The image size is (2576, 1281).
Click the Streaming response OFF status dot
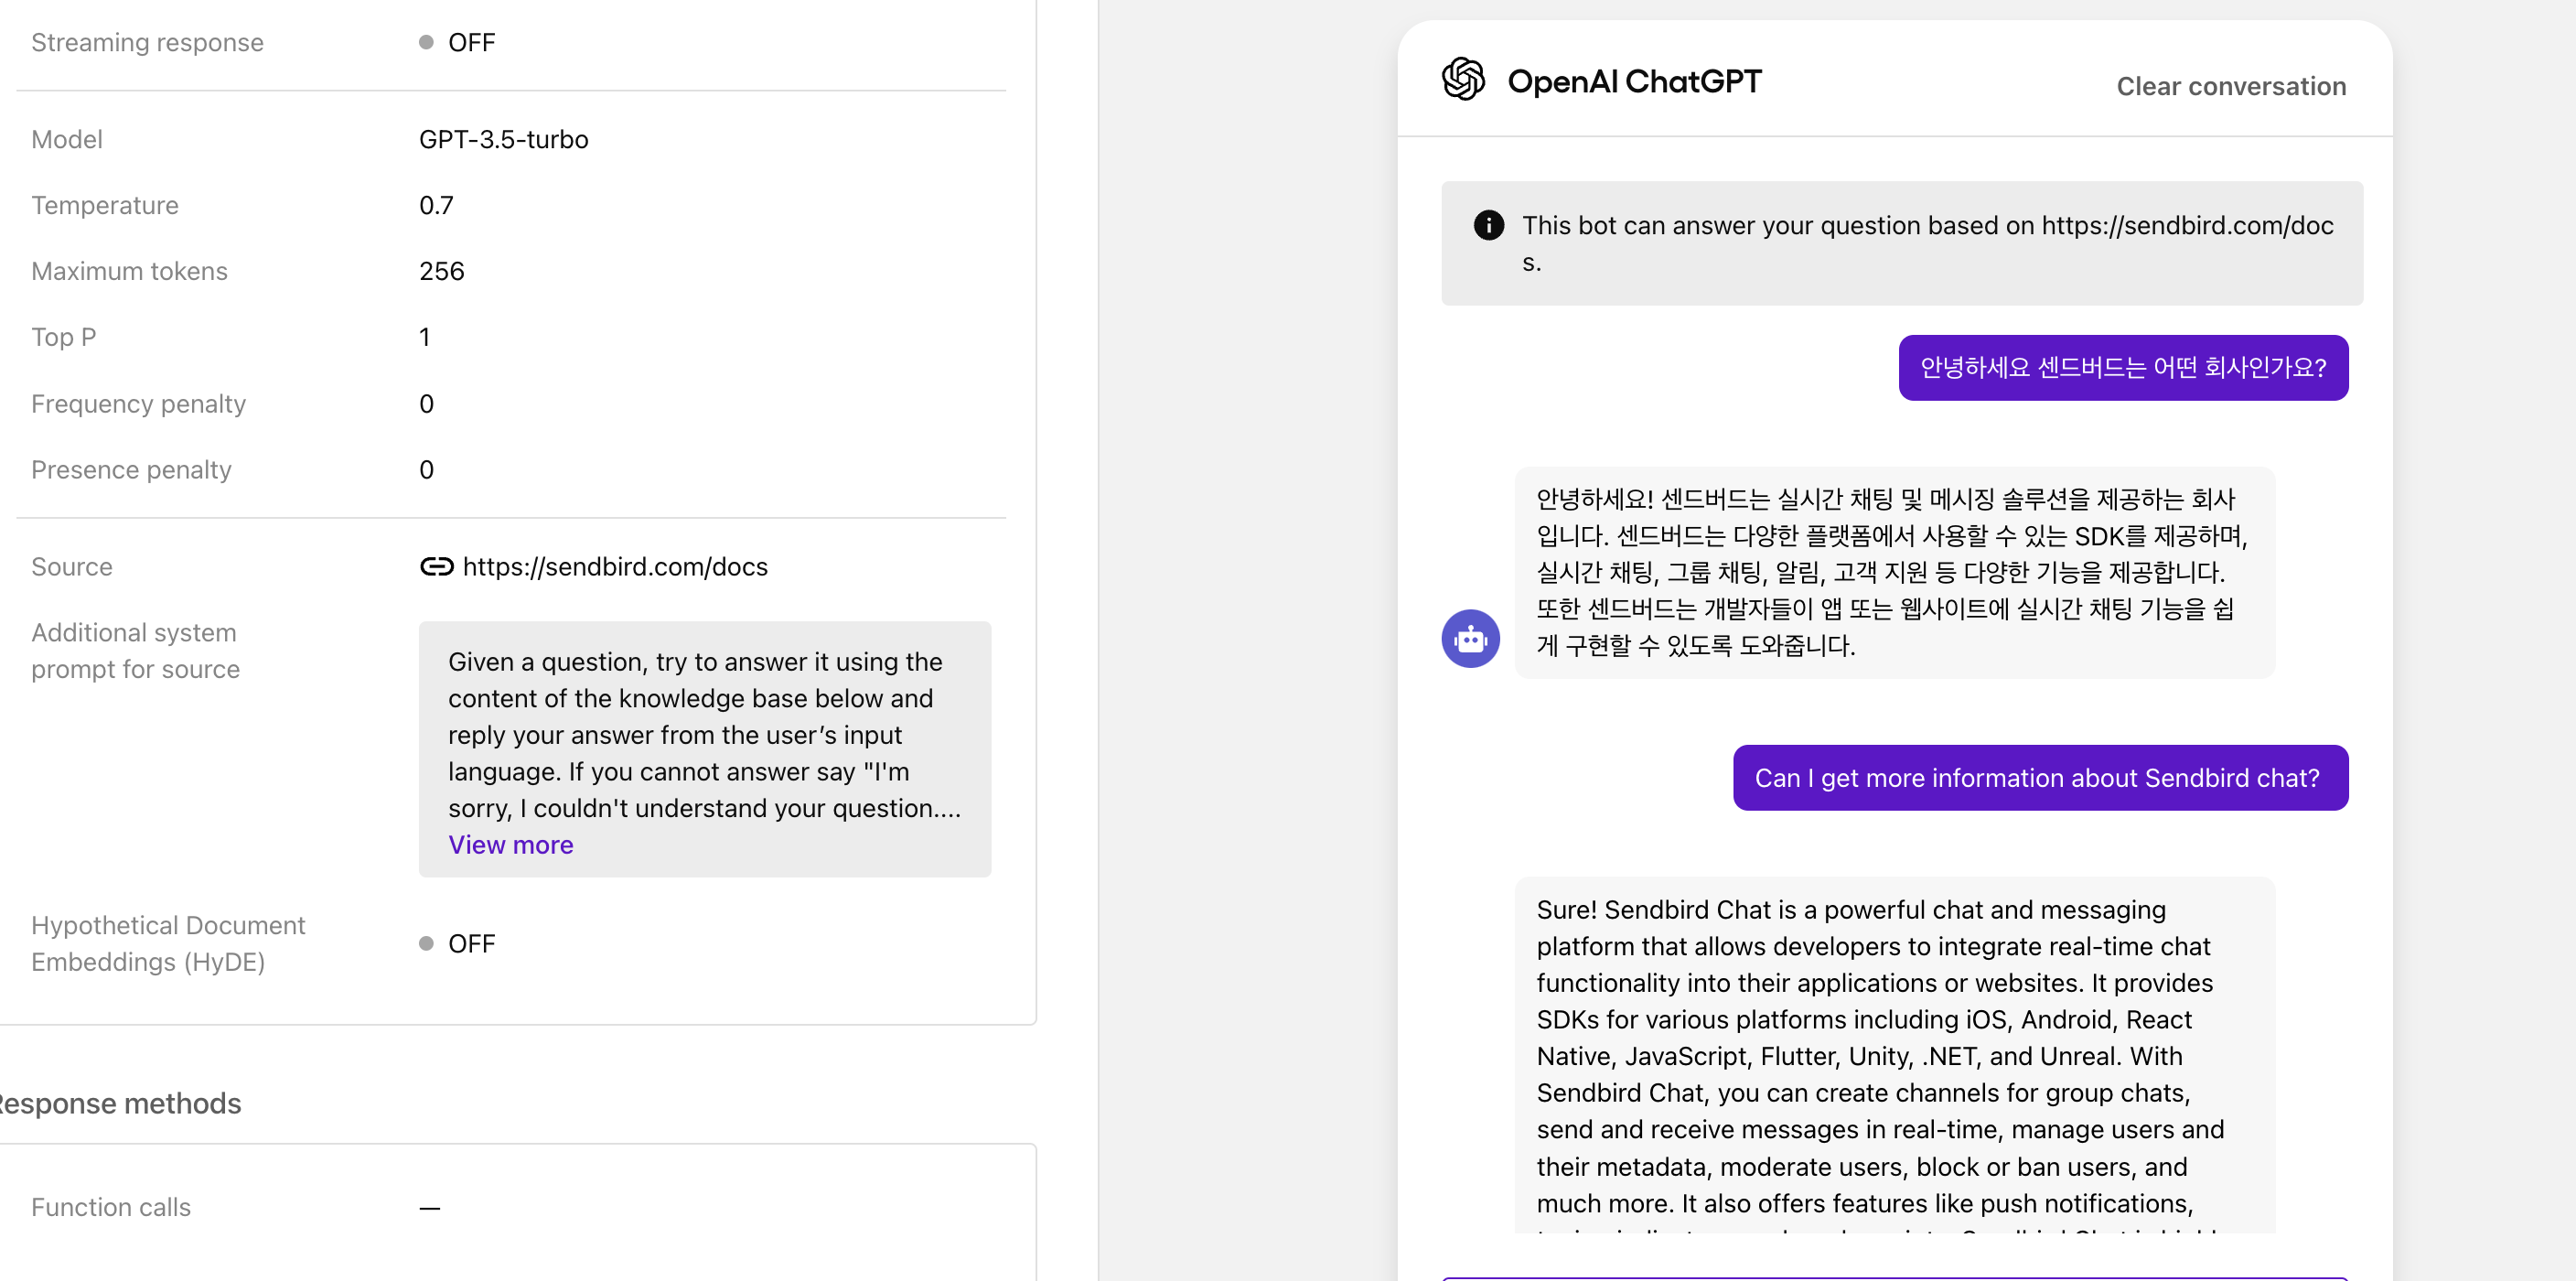(426, 43)
